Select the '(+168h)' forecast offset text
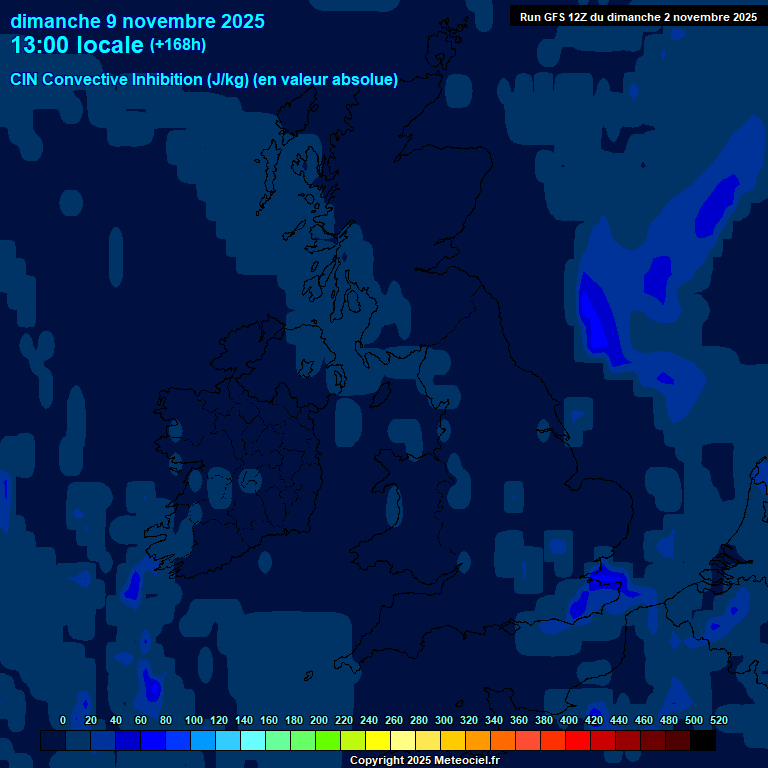768x768 pixels. coord(177,45)
